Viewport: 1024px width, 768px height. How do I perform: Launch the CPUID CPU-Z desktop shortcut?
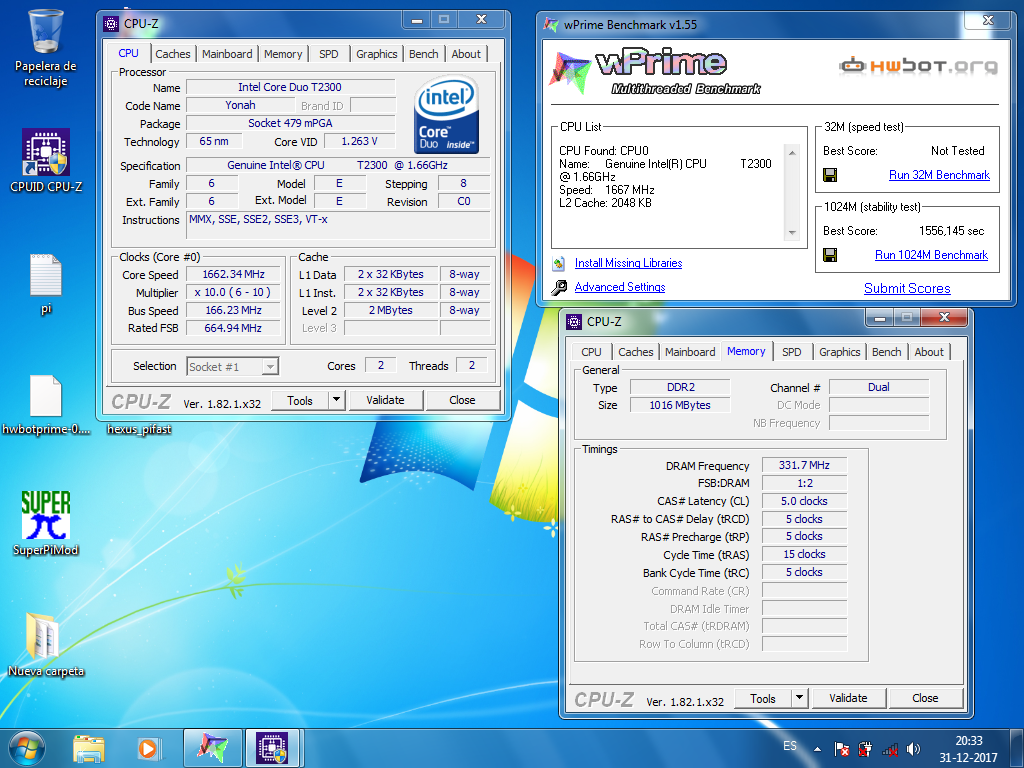pos(46,160)
